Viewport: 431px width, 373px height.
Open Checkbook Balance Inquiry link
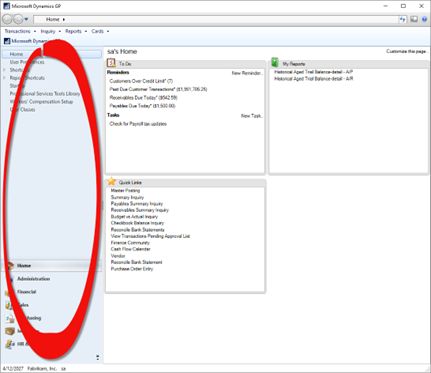tap(137, 223)
